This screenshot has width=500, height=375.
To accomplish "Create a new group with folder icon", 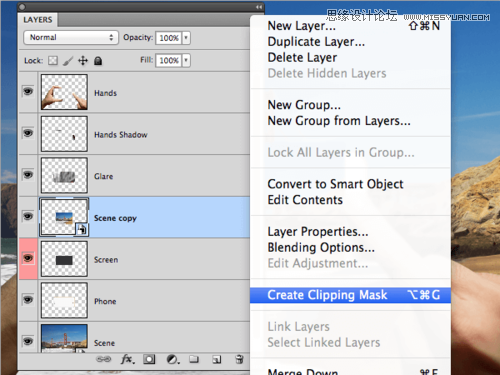I will pos(194,359).
